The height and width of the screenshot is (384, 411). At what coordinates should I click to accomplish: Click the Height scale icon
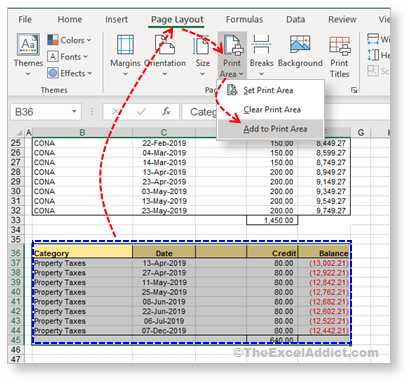373,55
